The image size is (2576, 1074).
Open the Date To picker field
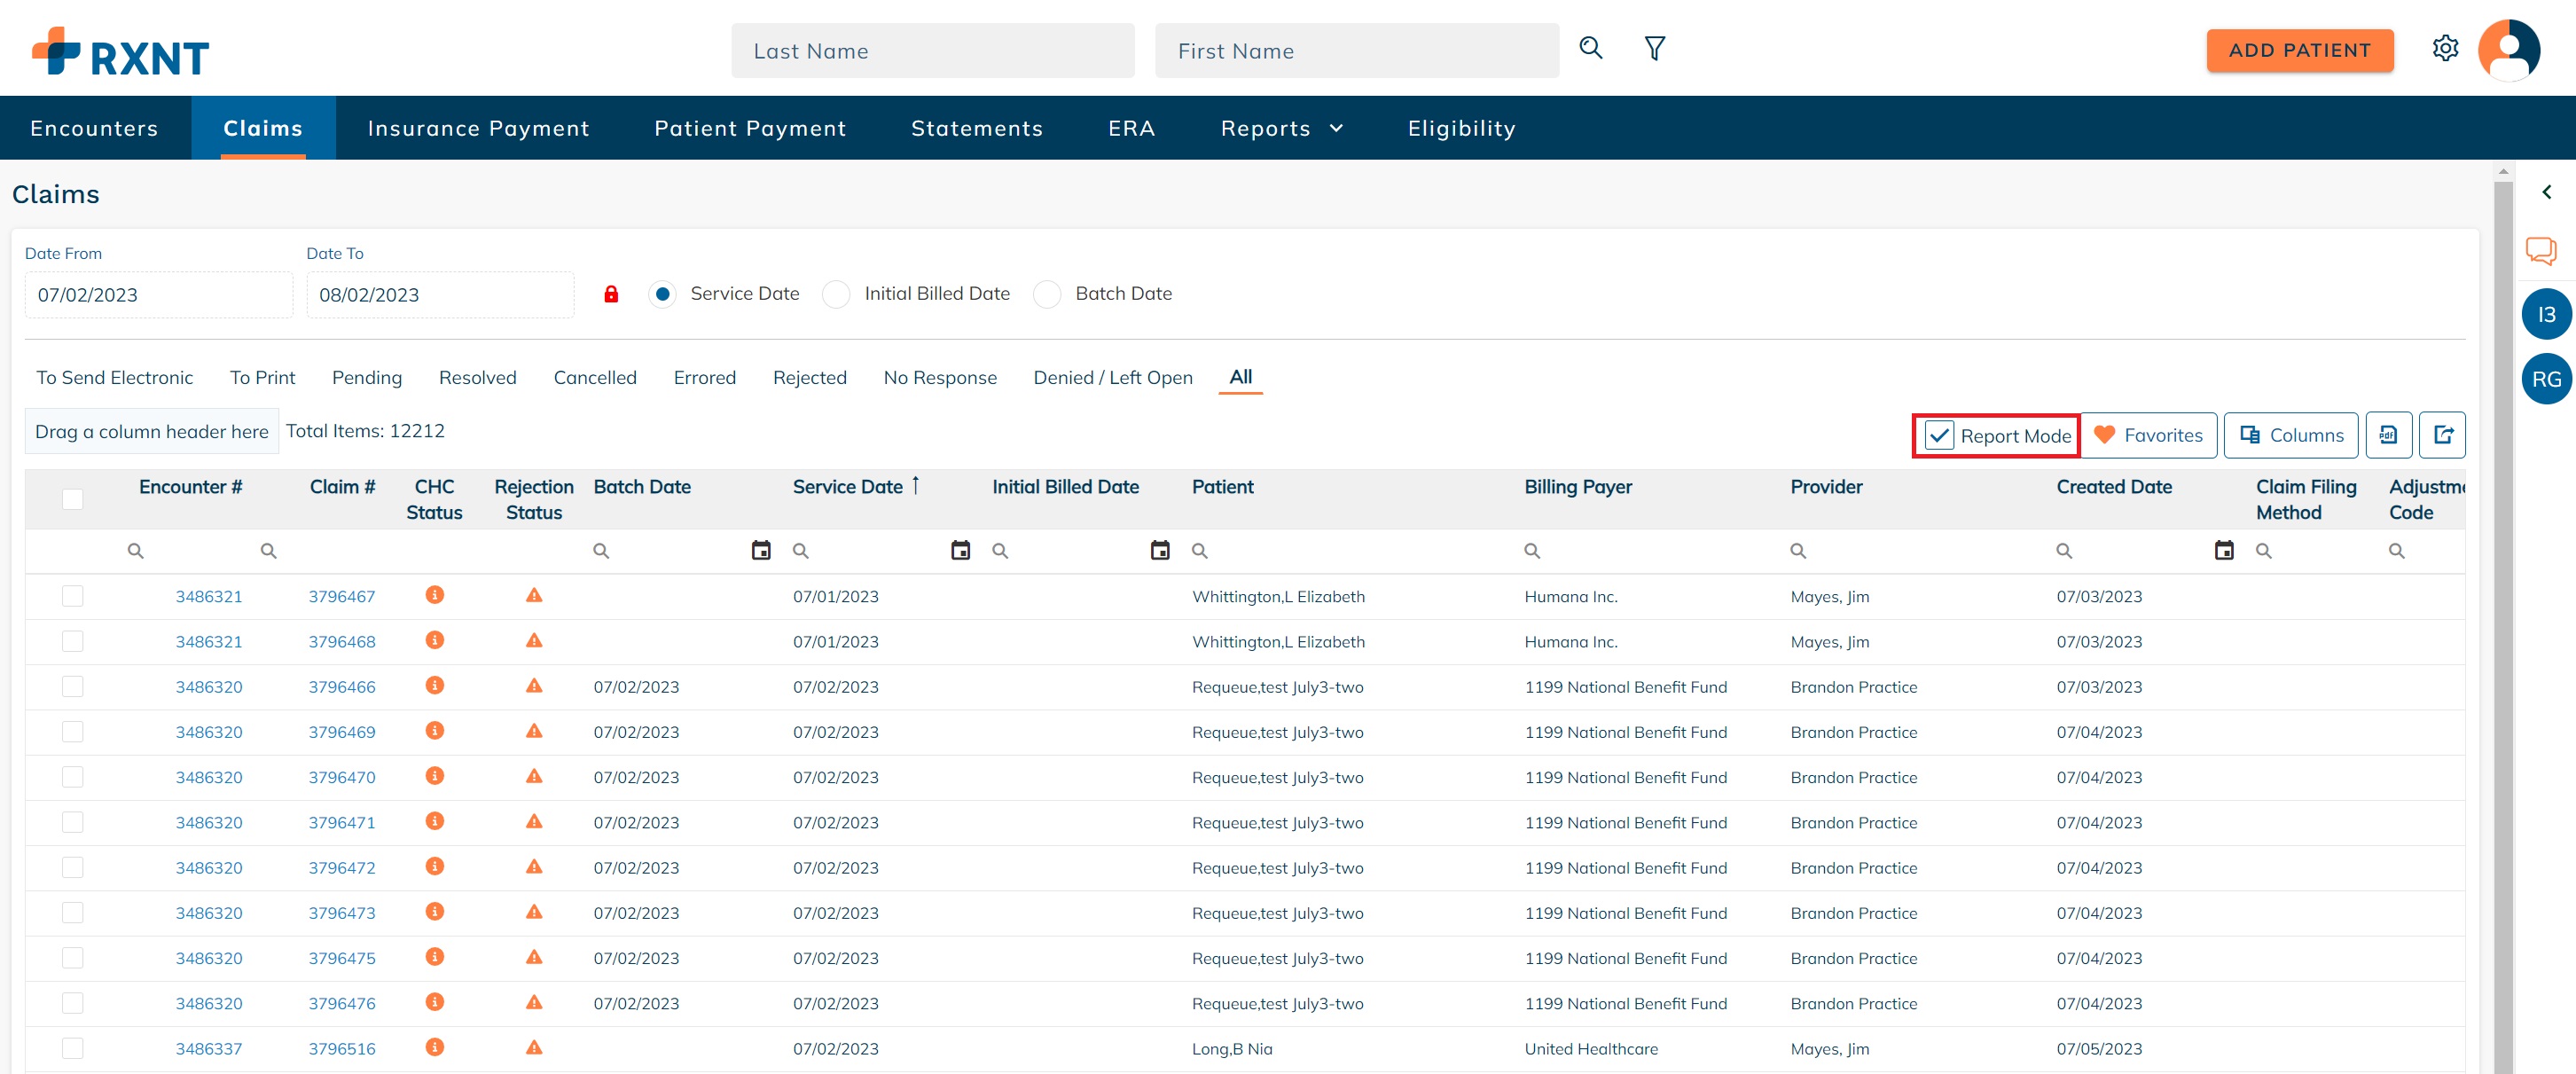440,295
